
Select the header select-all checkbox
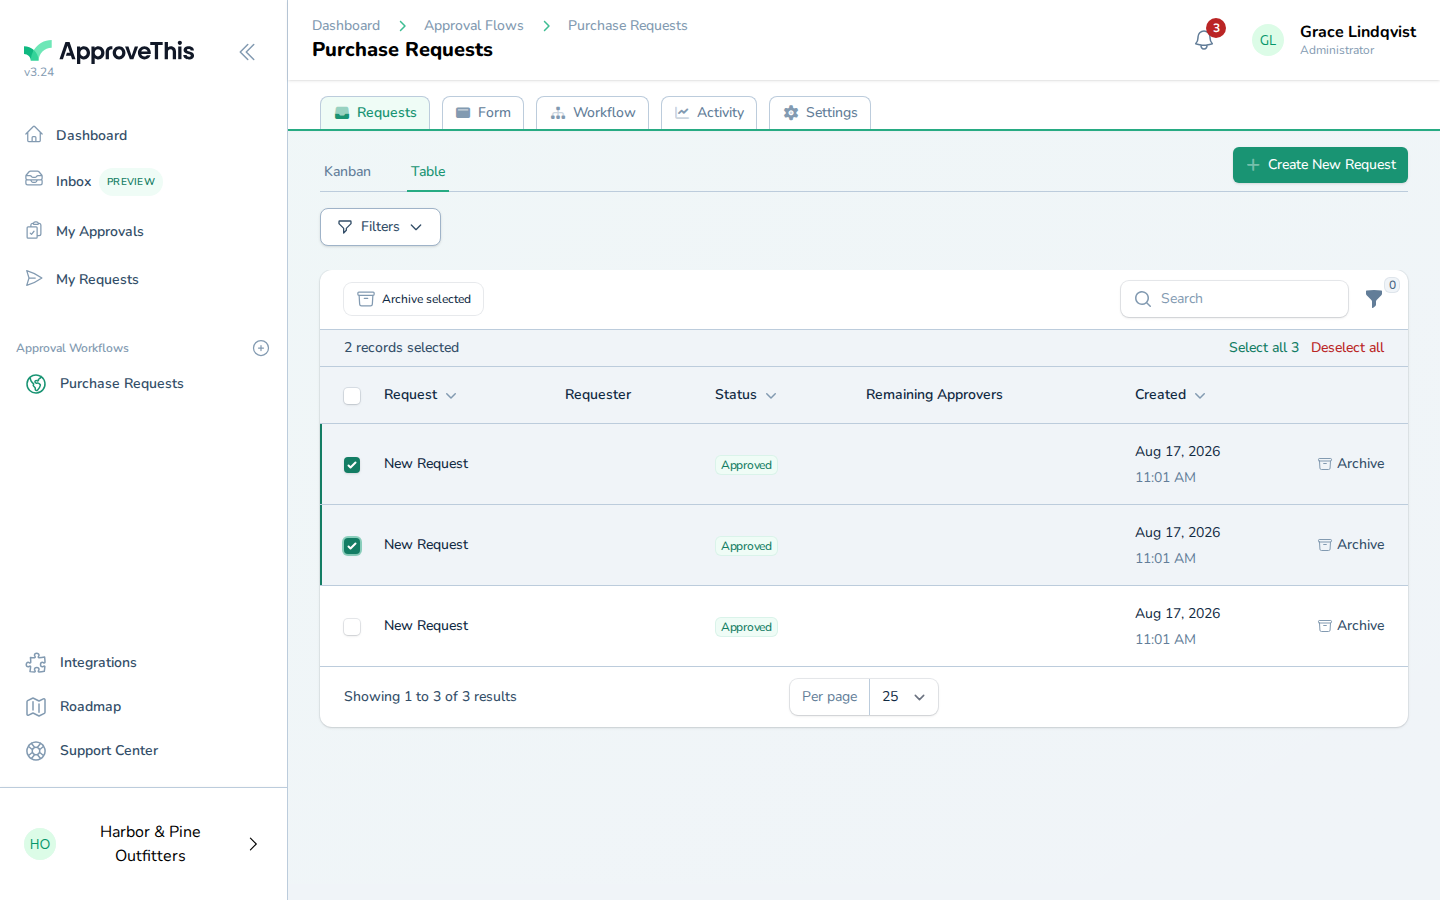click(352, 396)
